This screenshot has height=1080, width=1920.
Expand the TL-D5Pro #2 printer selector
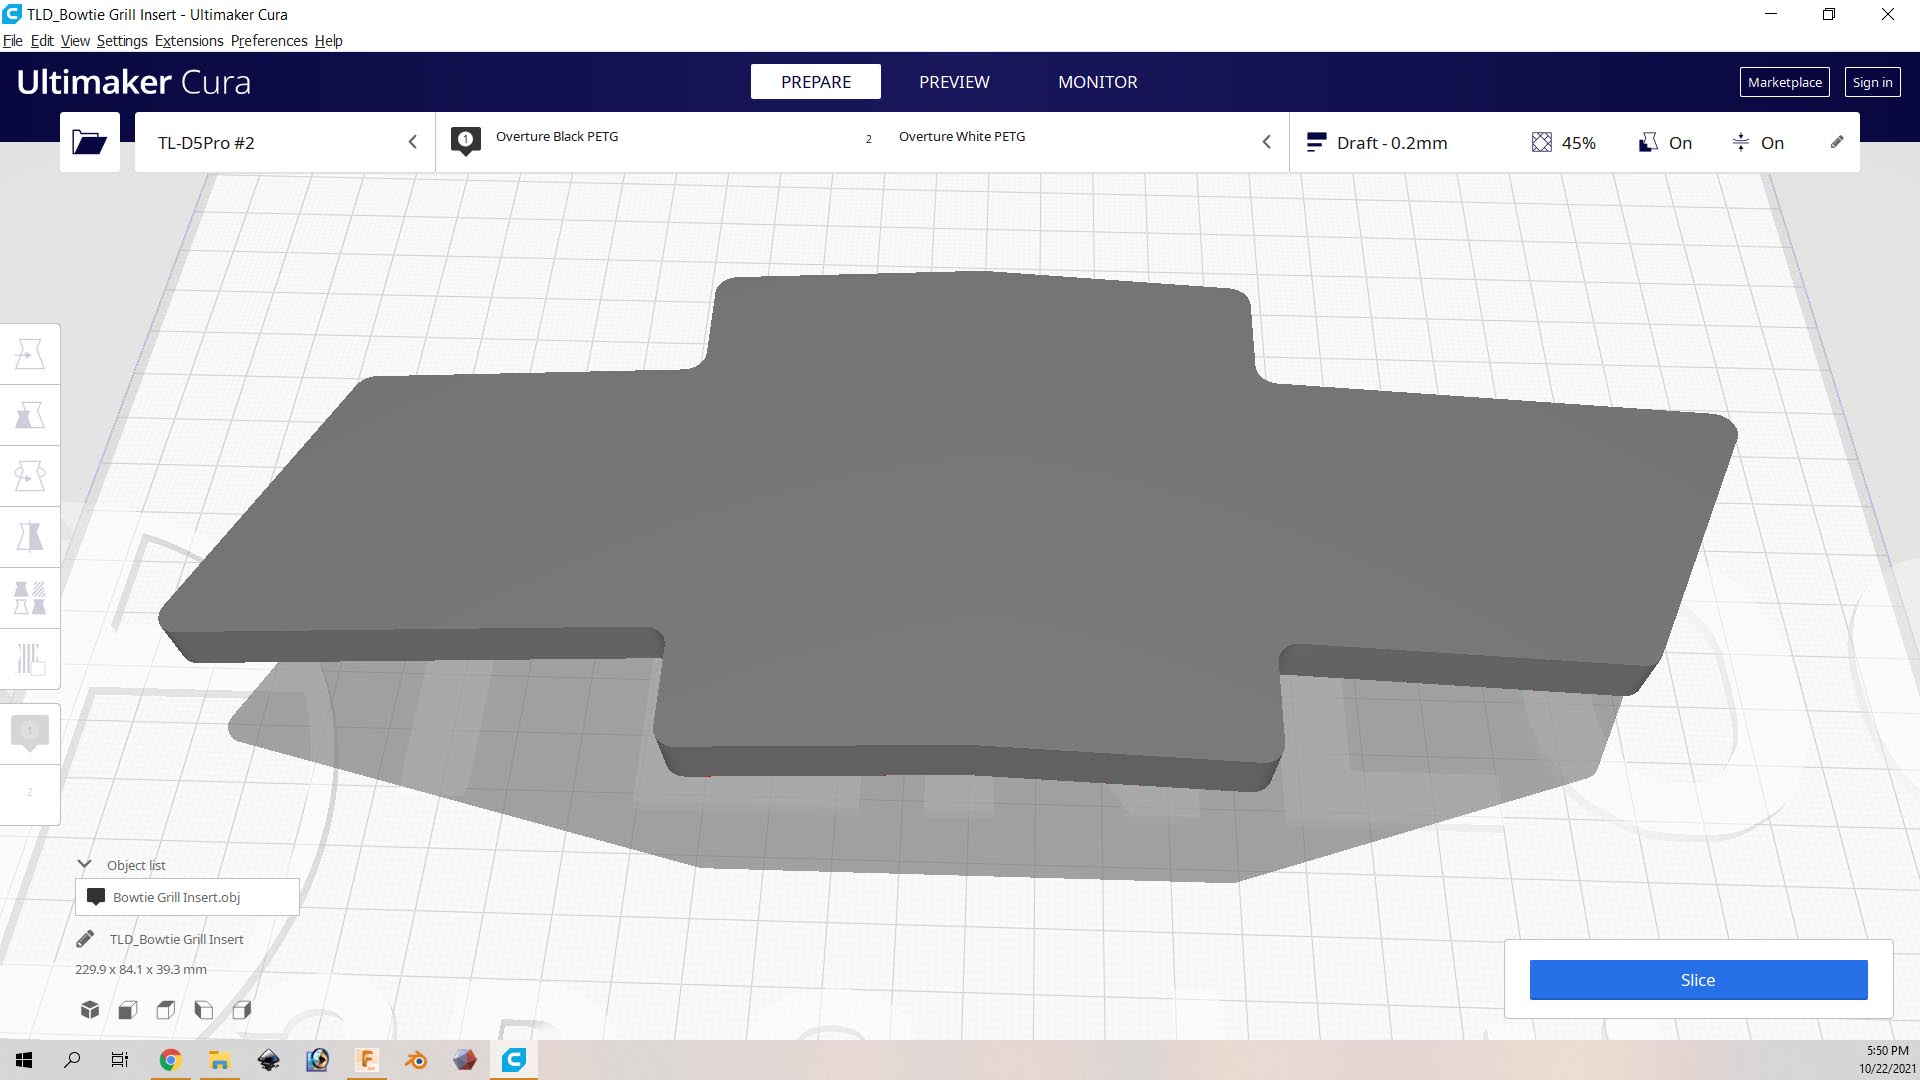point(412,142)
